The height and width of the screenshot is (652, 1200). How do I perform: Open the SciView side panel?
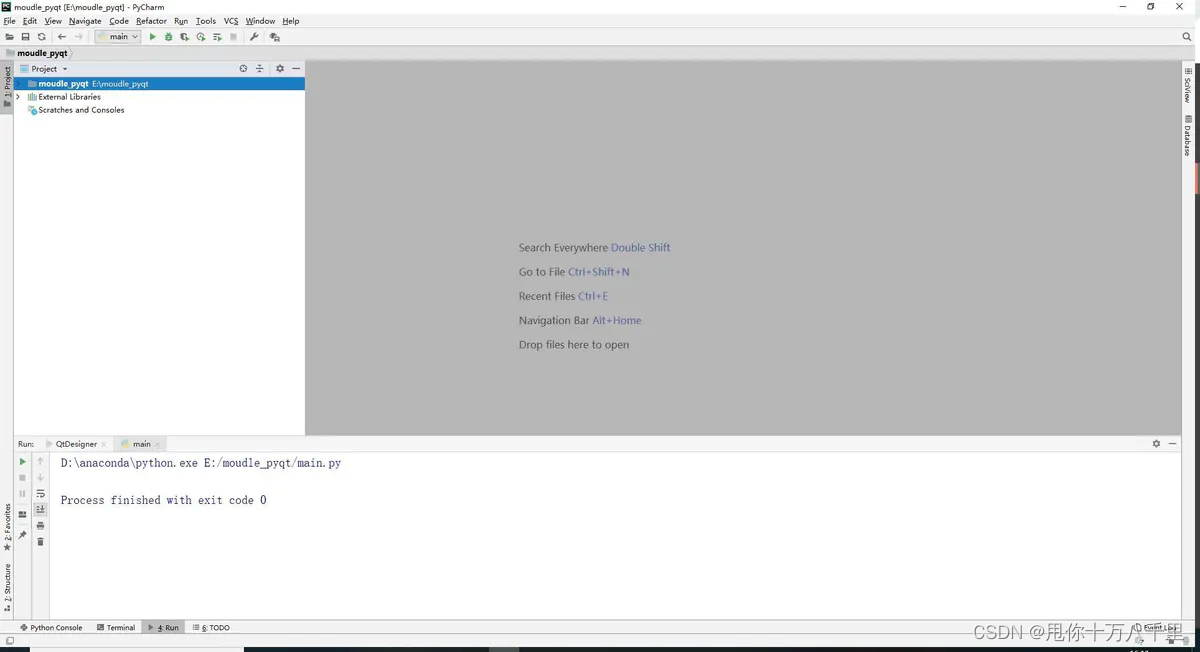tap(1188, 84)
